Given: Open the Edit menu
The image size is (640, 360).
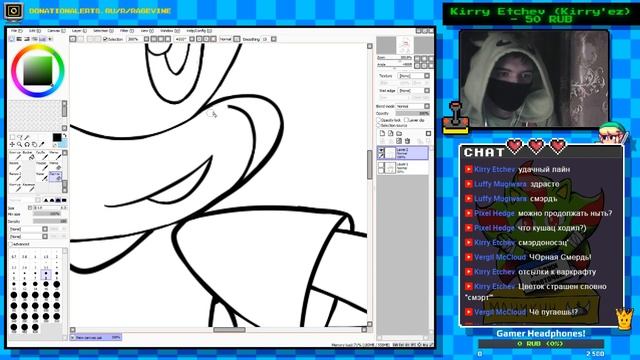Looking at the screenshot, I should (34, 31).
